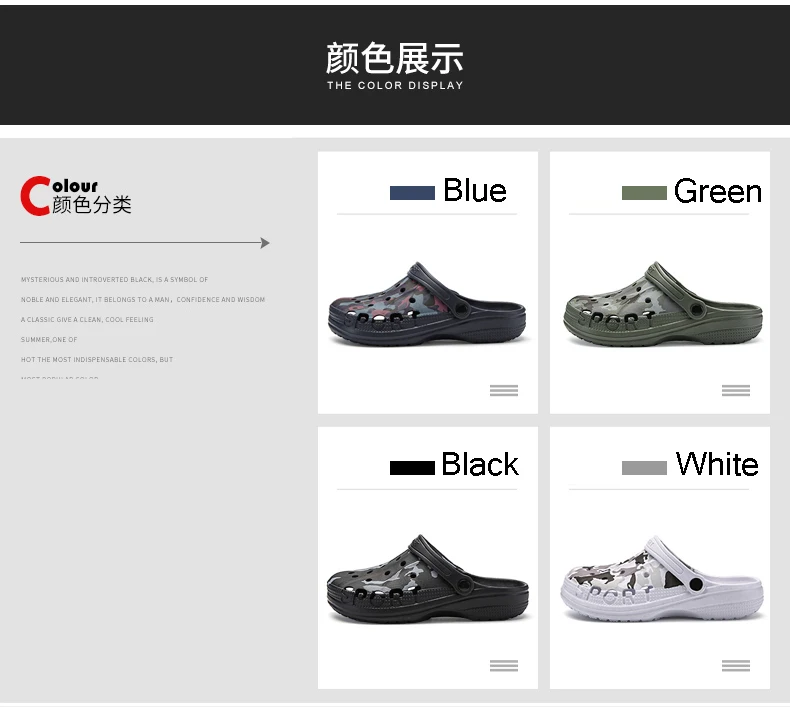The width and height of the screenshot is (790, 707).
Task: Click THE COLOR DISPLAY header title
Action: 395,86
